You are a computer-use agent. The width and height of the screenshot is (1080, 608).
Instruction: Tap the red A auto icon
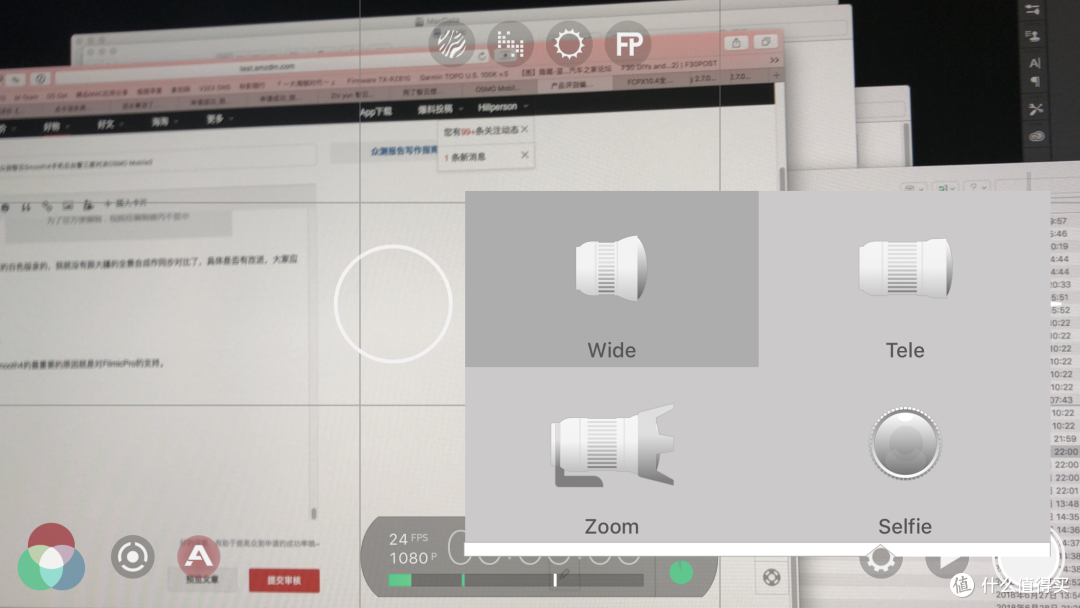pos(198,556)
